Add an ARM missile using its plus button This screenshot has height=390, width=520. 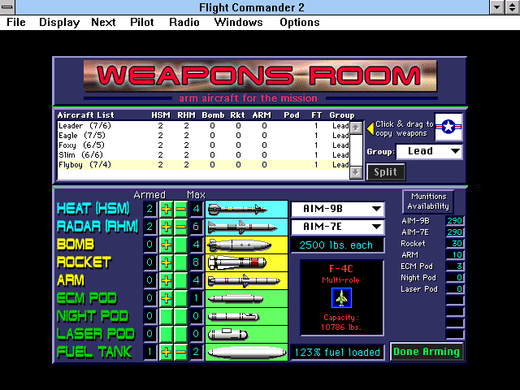(166, 280)
